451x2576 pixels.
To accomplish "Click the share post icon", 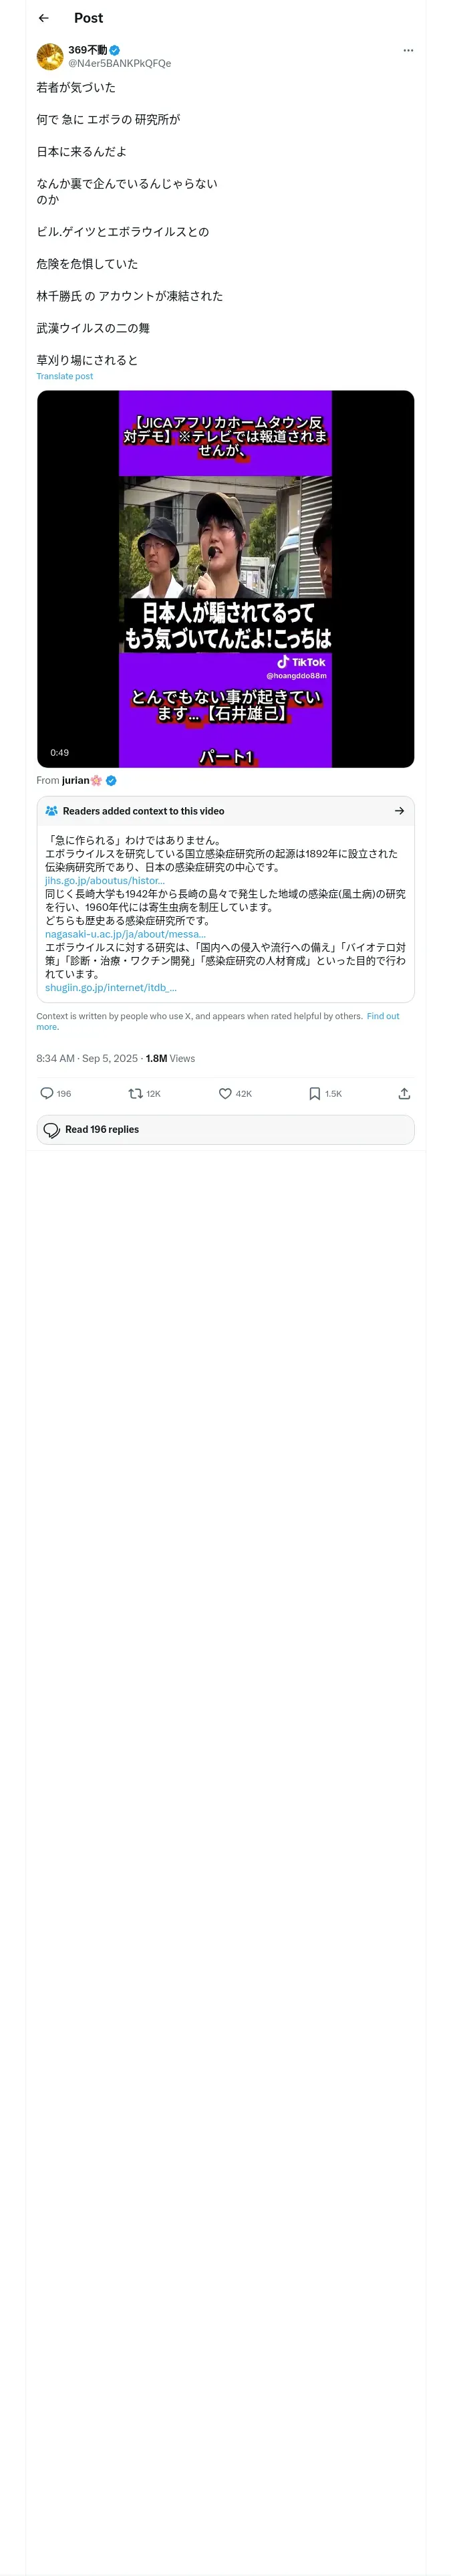I will [404, 1093].
